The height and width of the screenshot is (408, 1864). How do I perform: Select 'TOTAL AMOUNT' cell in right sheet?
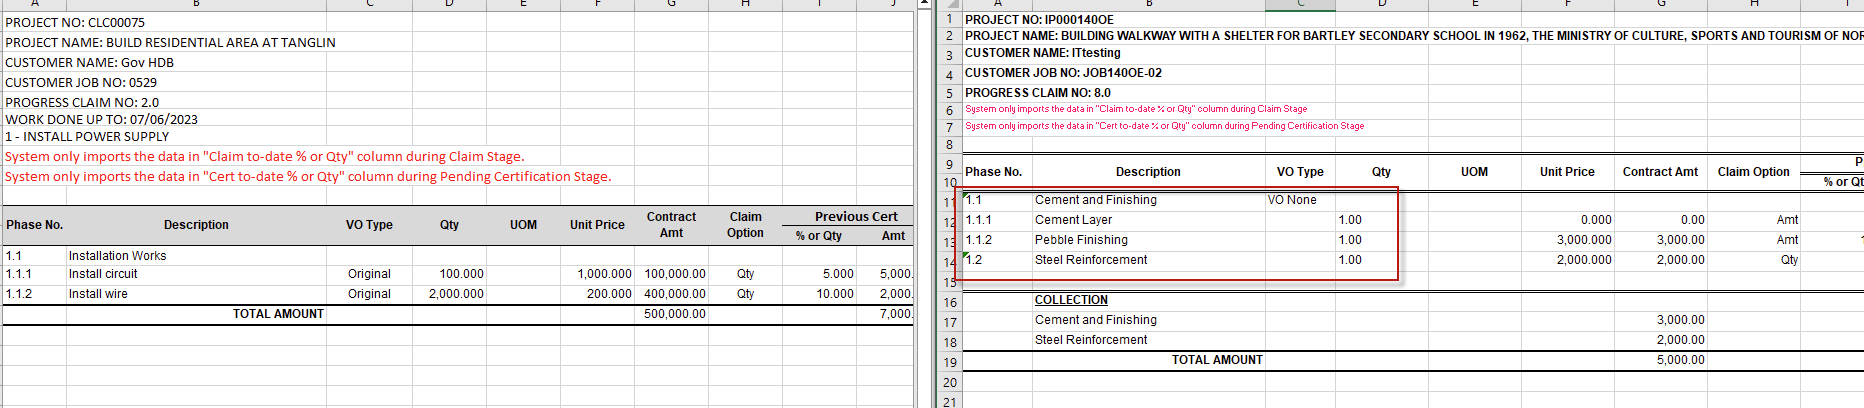point(1217,360)
